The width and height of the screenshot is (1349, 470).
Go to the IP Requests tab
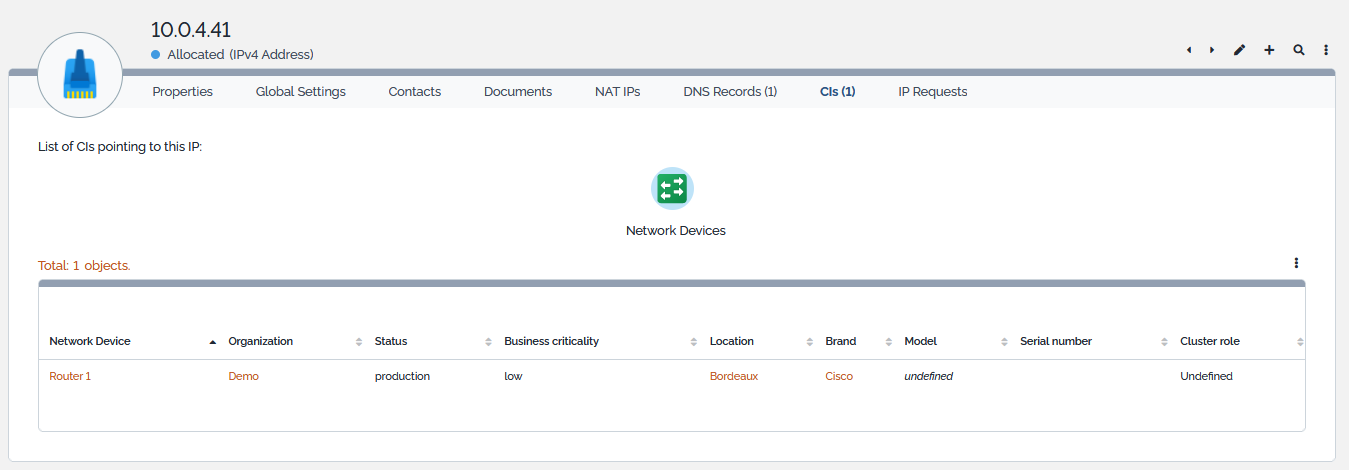(932, 91)
